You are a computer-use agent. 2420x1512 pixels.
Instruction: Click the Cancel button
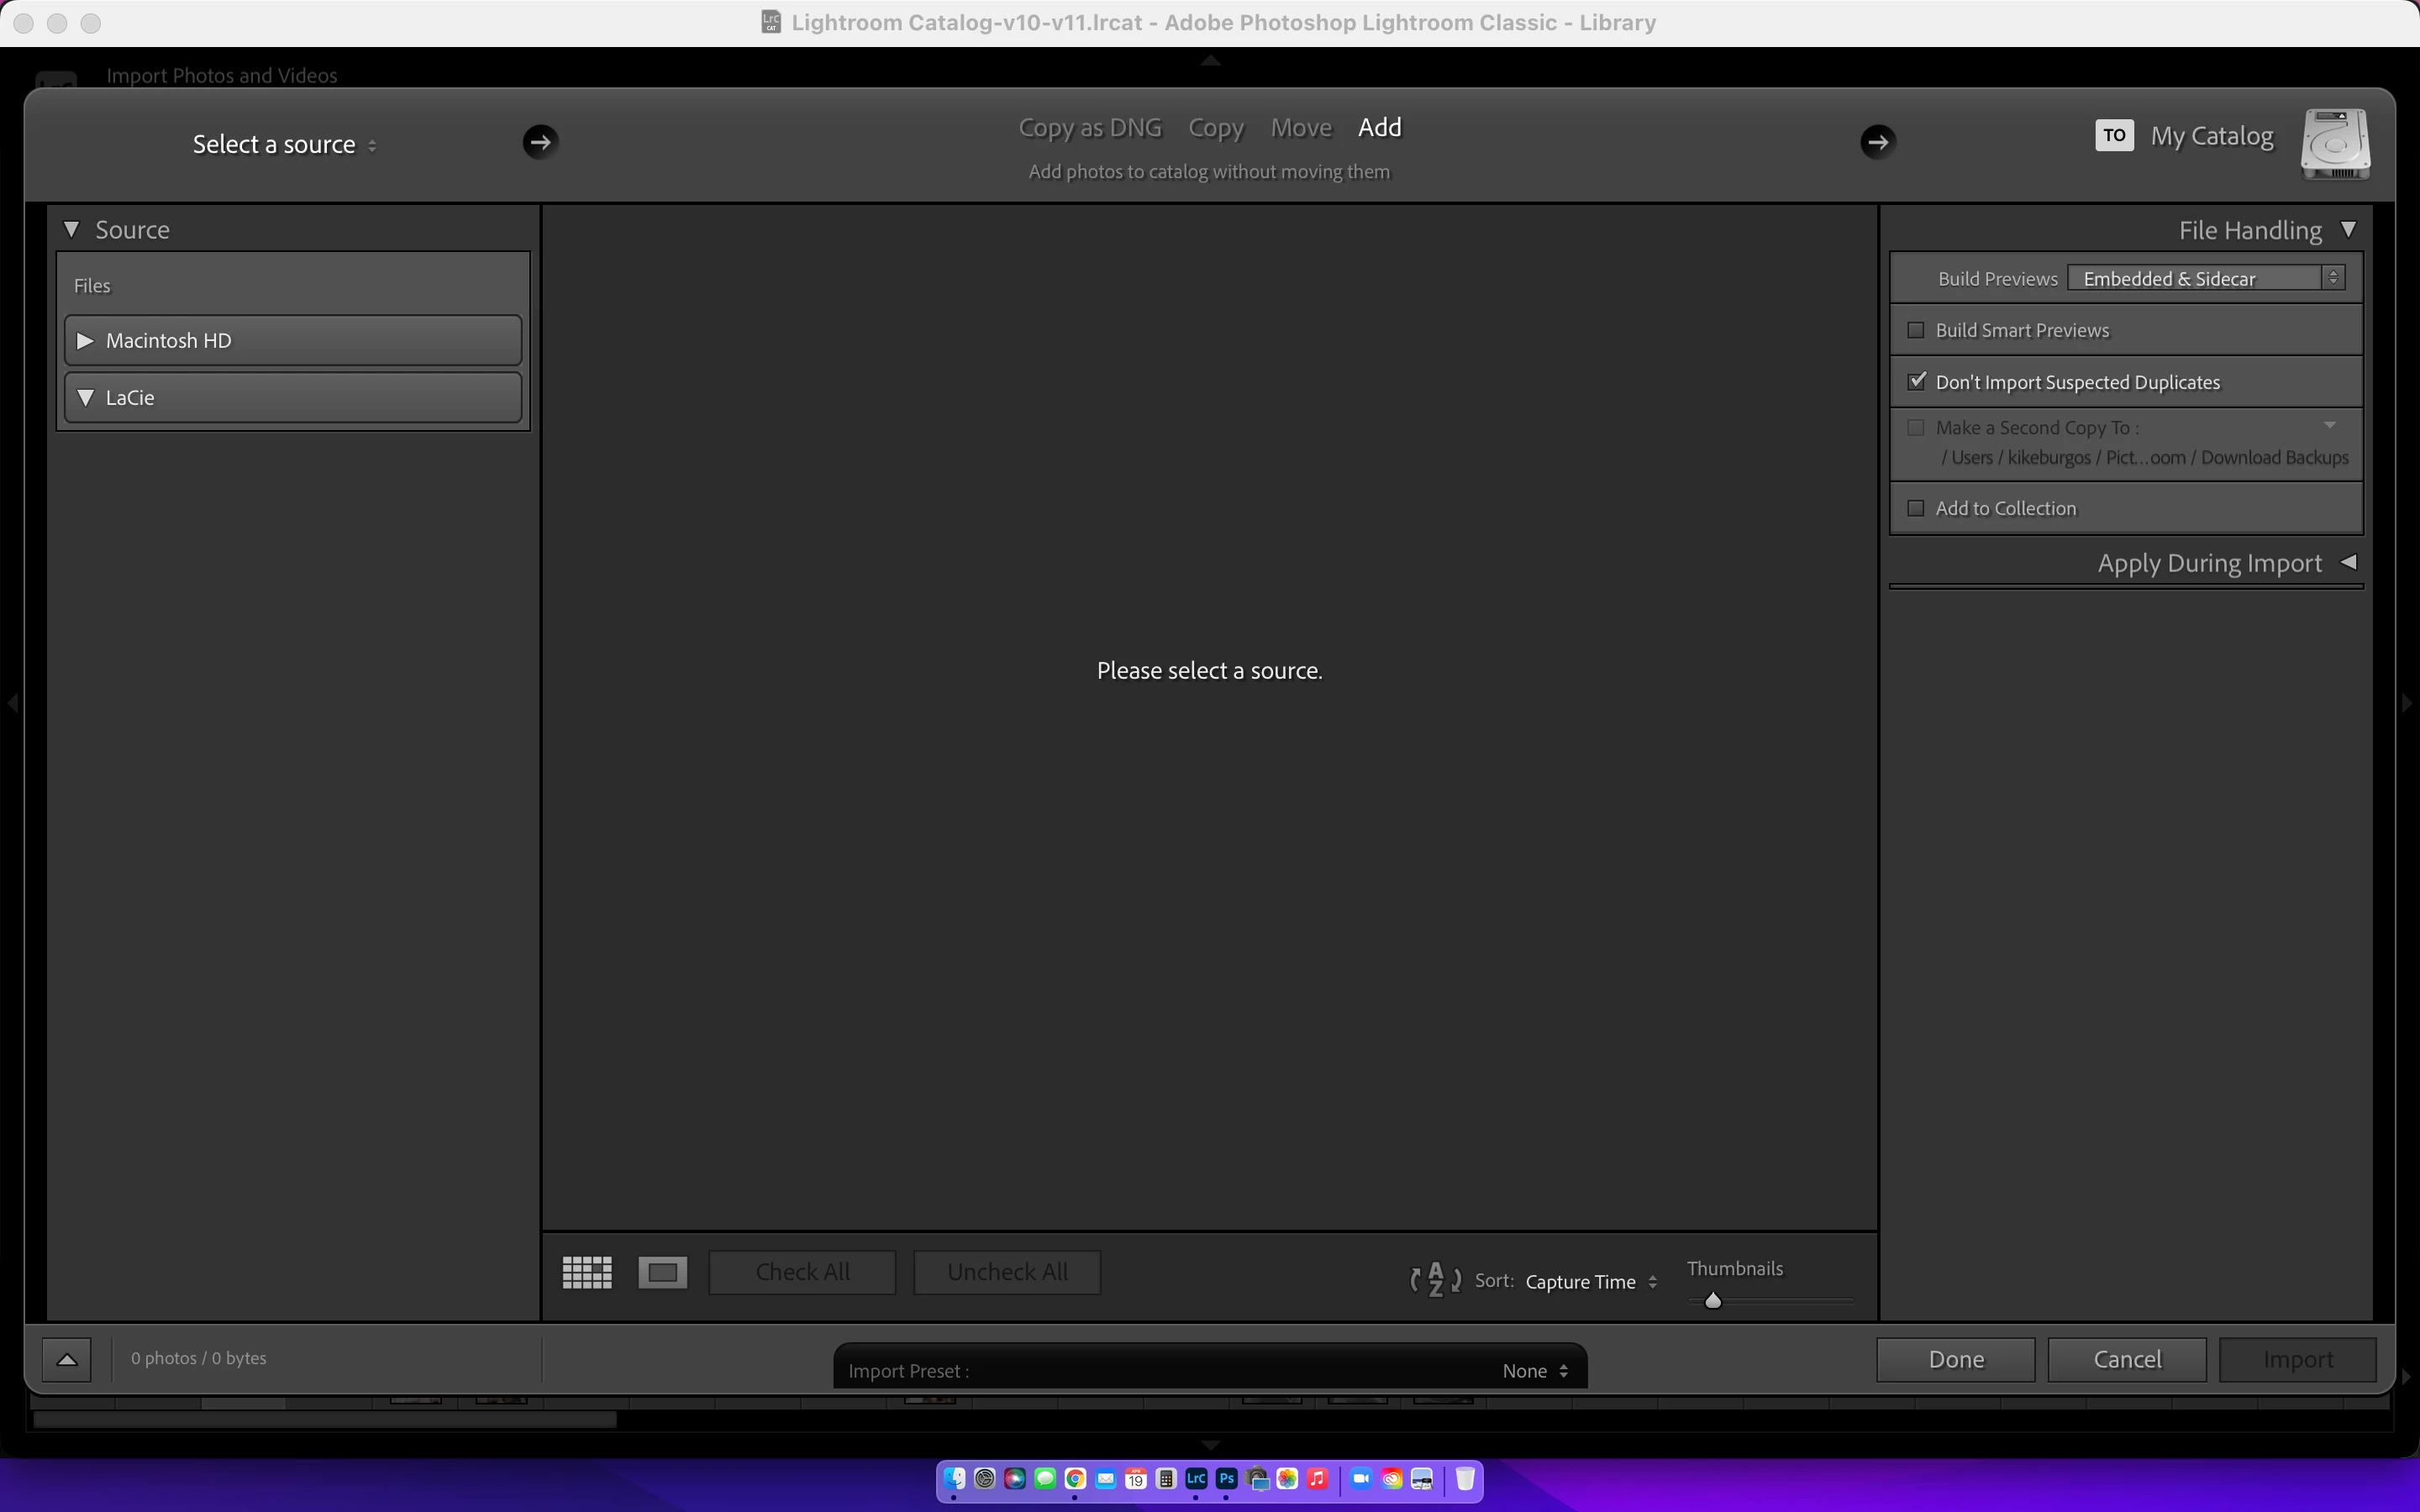2126,1359
